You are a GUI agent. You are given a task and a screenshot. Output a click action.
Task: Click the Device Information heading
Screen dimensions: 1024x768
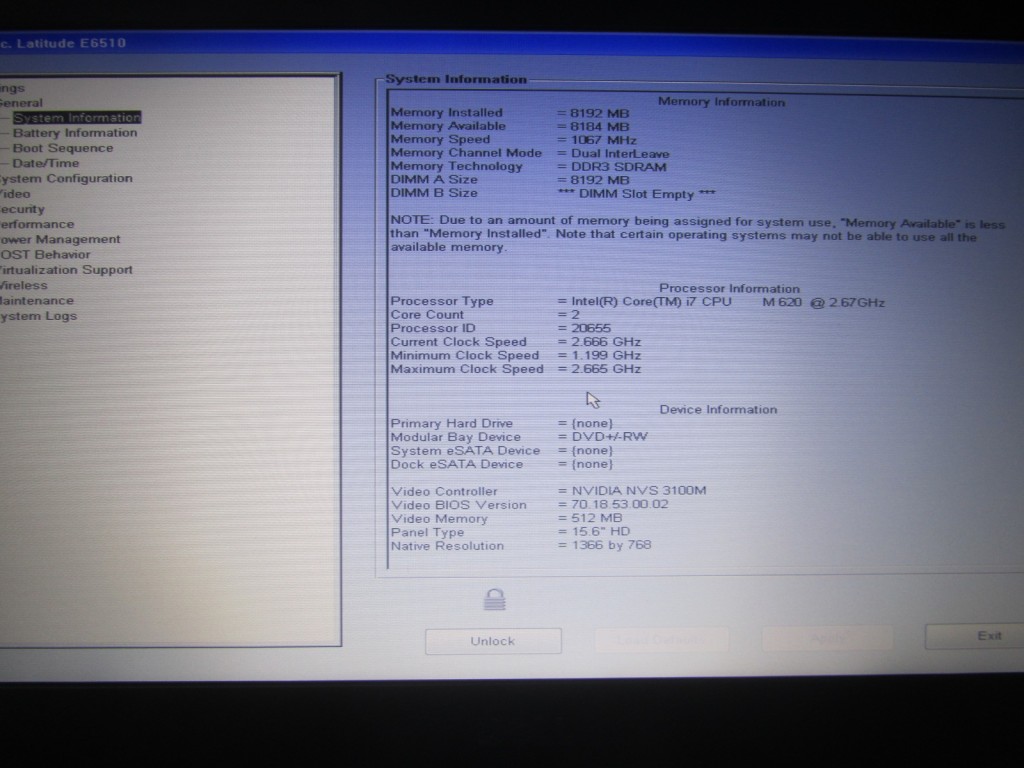pyautogui.click(x=718, y=409)
